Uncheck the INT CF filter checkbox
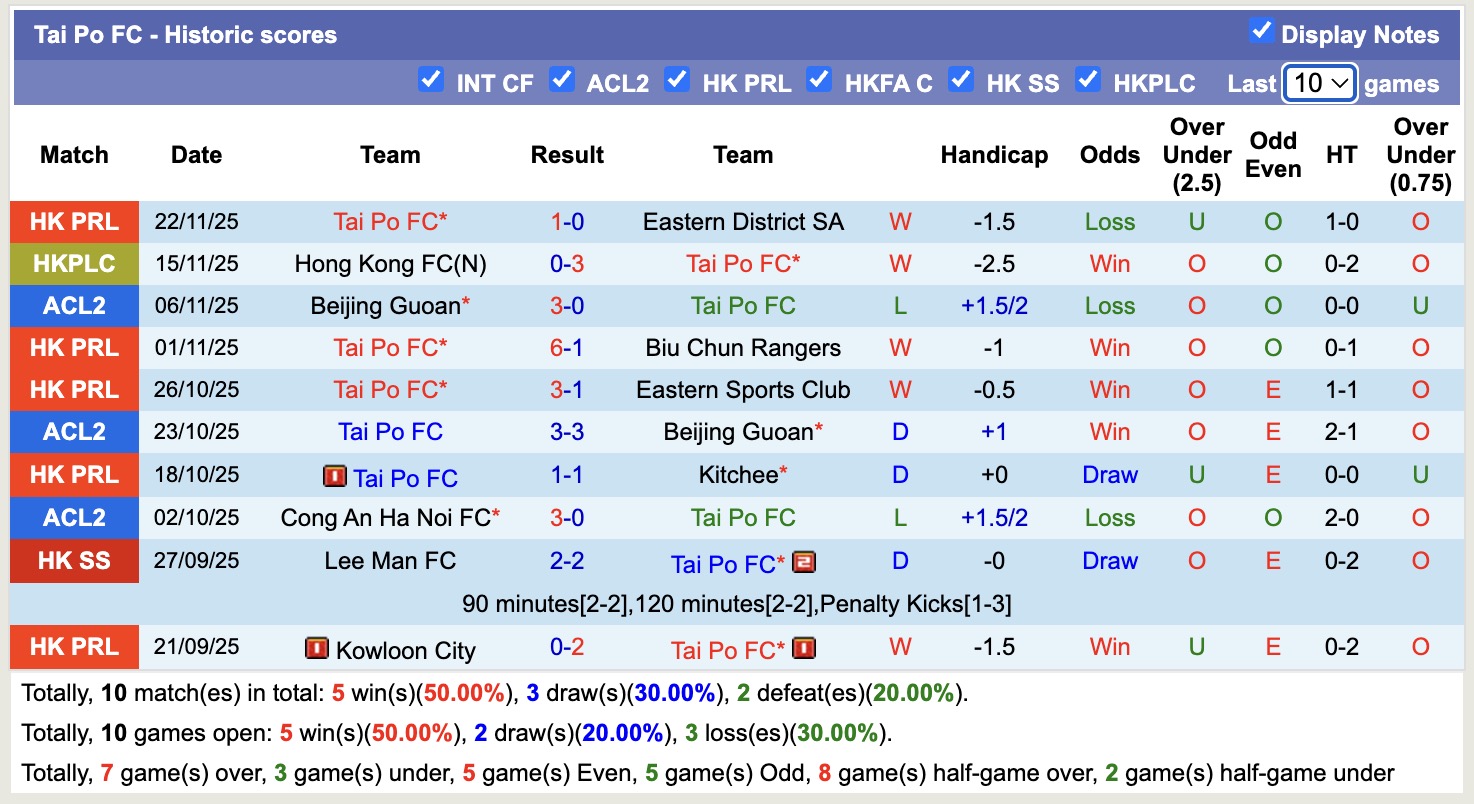 pyautogui.click(x=431, y=81)
